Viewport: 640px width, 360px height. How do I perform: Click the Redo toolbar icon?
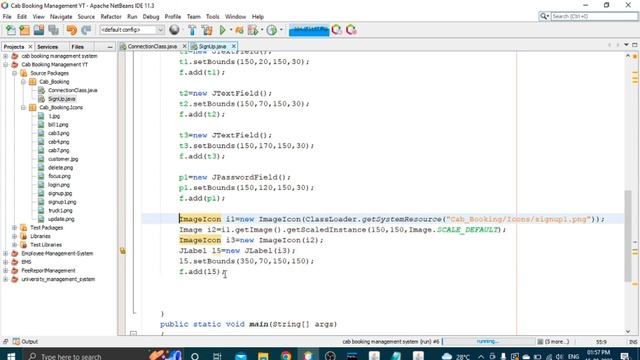pyautogui.click(x=86, y=30)
